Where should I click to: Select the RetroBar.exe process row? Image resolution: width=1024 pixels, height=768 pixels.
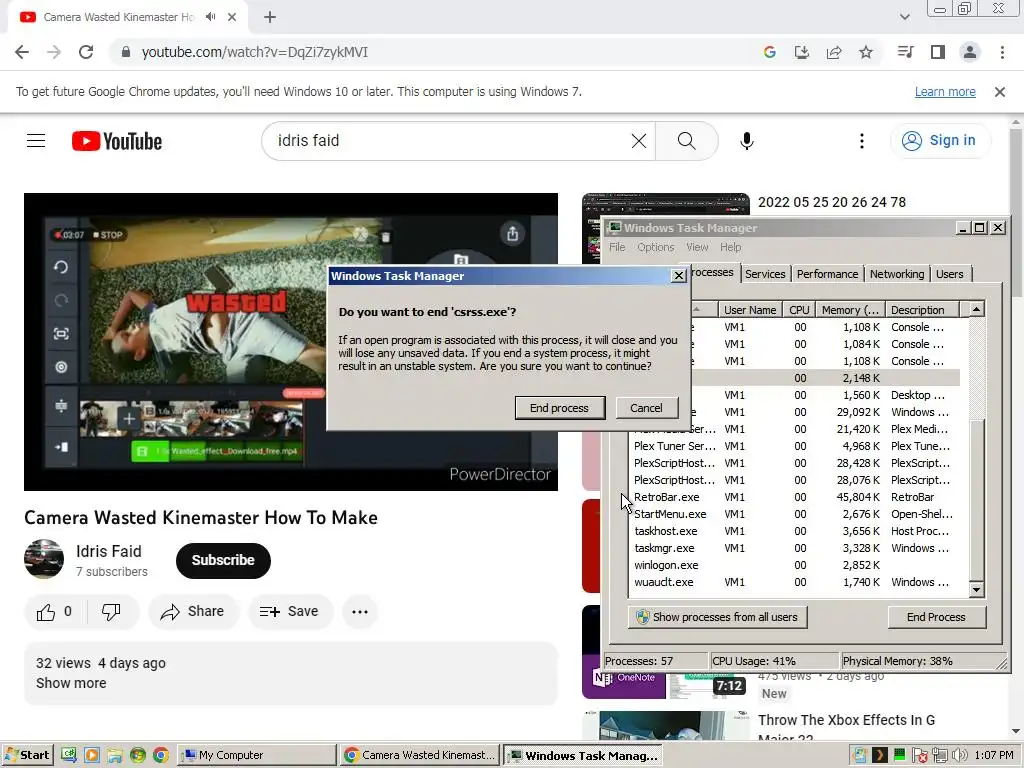794,497
